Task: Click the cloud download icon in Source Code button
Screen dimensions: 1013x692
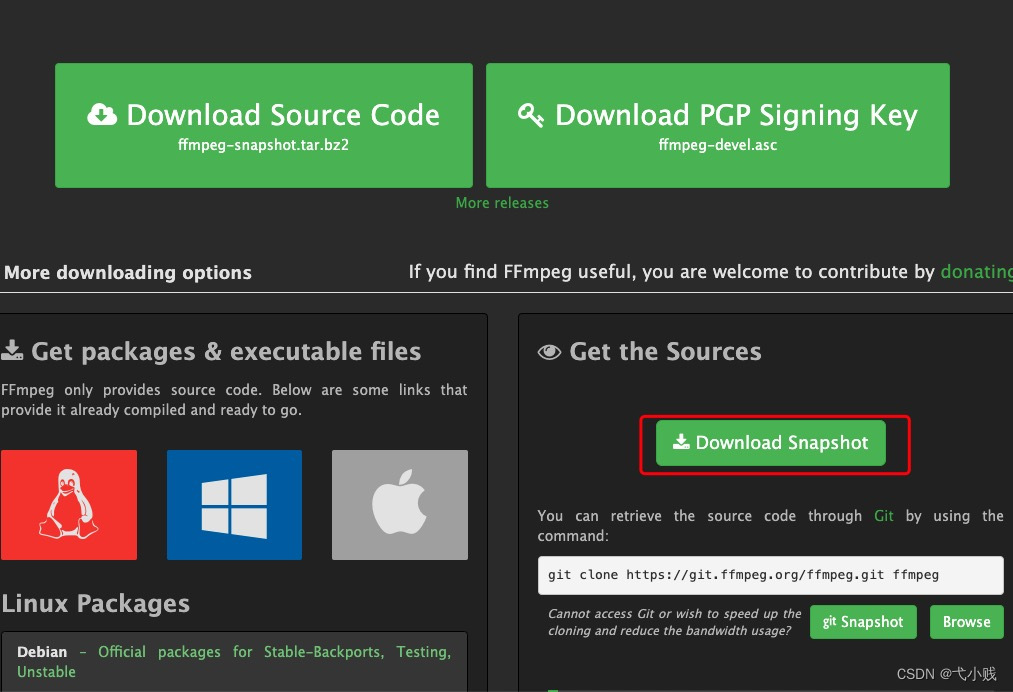Action: tap(102, 114)
